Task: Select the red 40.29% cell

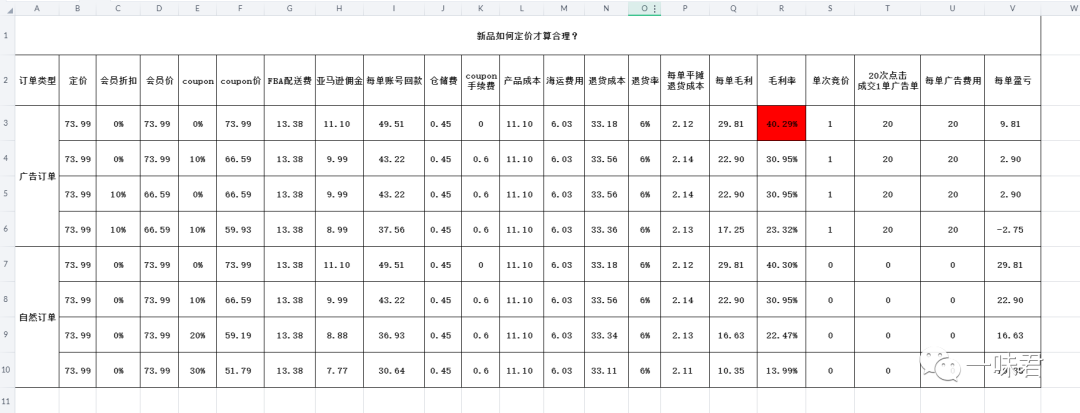Action: (781, 124)
